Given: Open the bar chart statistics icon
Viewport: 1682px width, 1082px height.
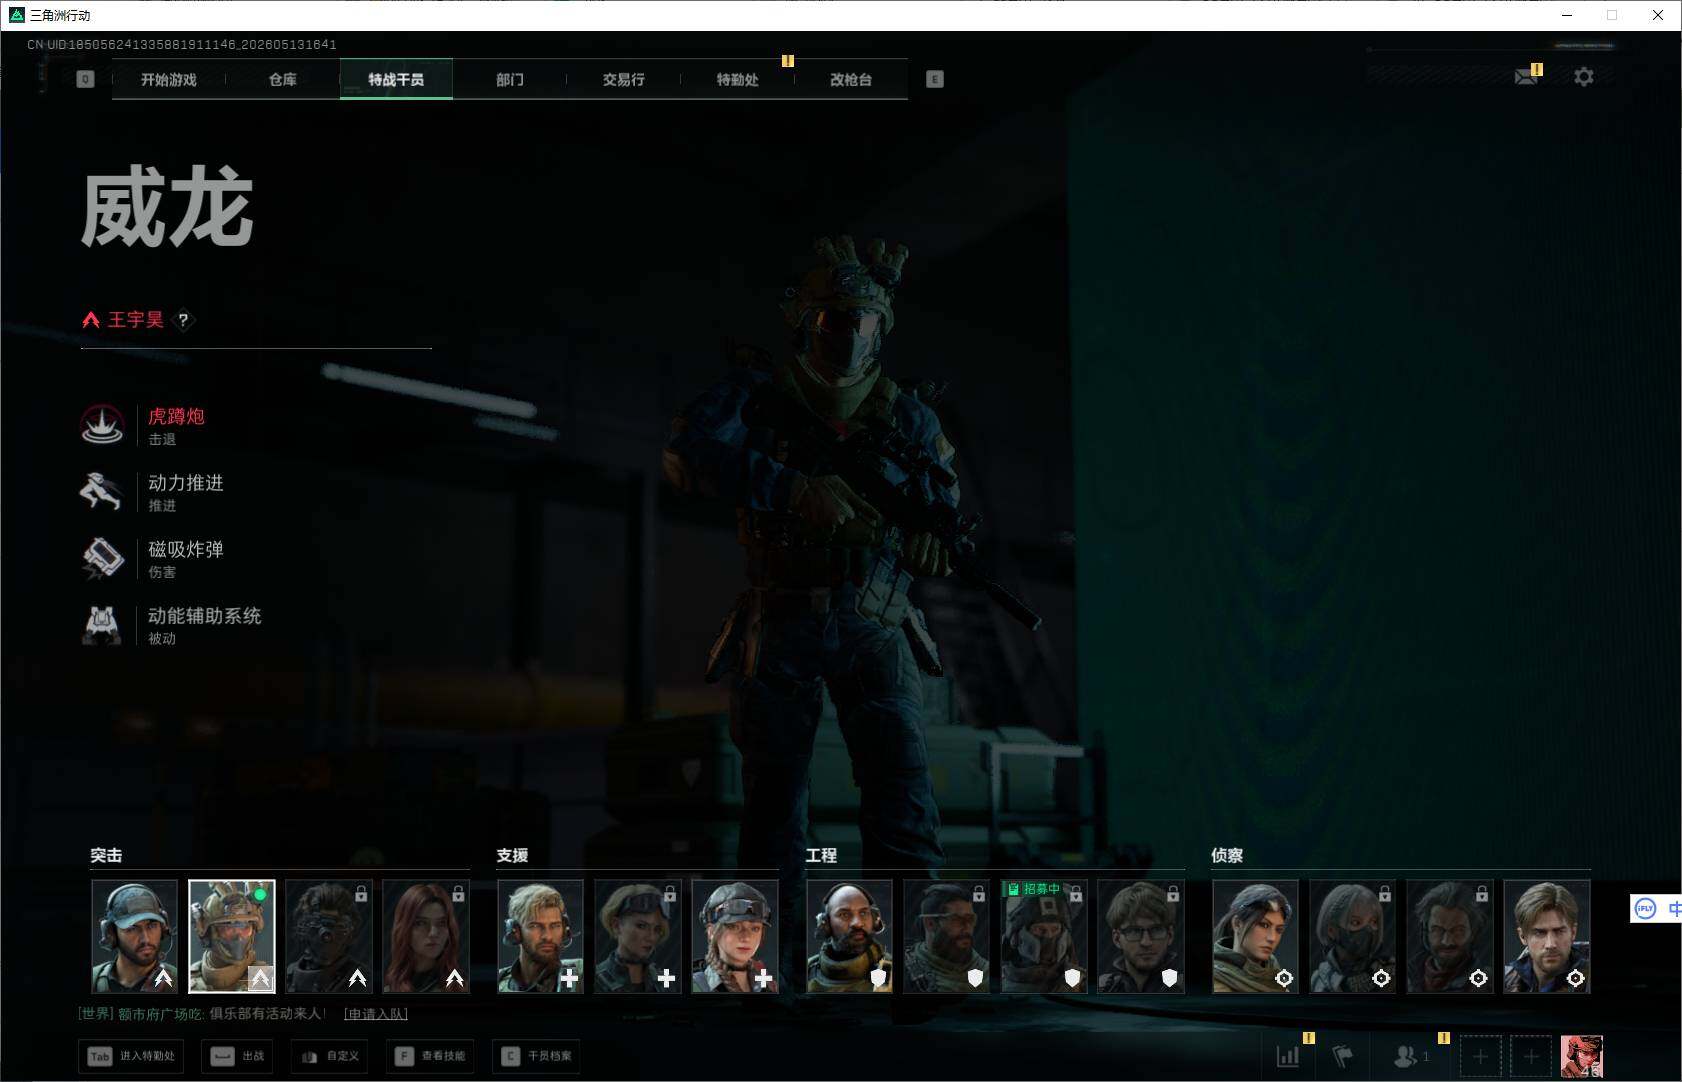Looking at the screenshot, I should pyautogui.click(x=1288, y=1056).
